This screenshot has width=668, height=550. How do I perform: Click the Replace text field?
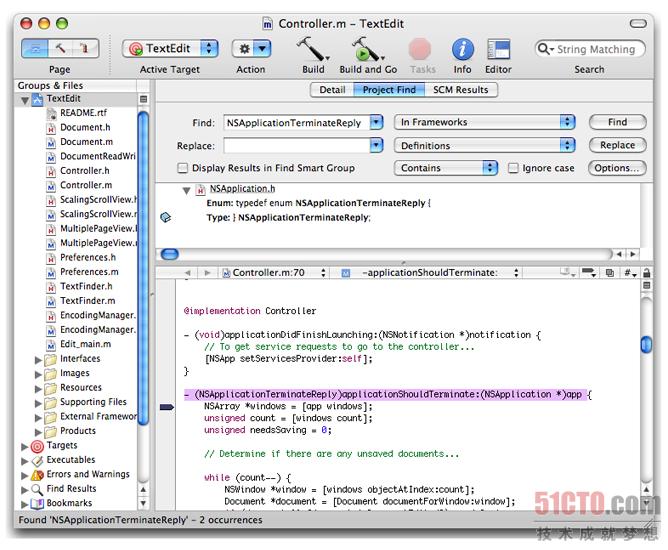(x=297, y=145)
